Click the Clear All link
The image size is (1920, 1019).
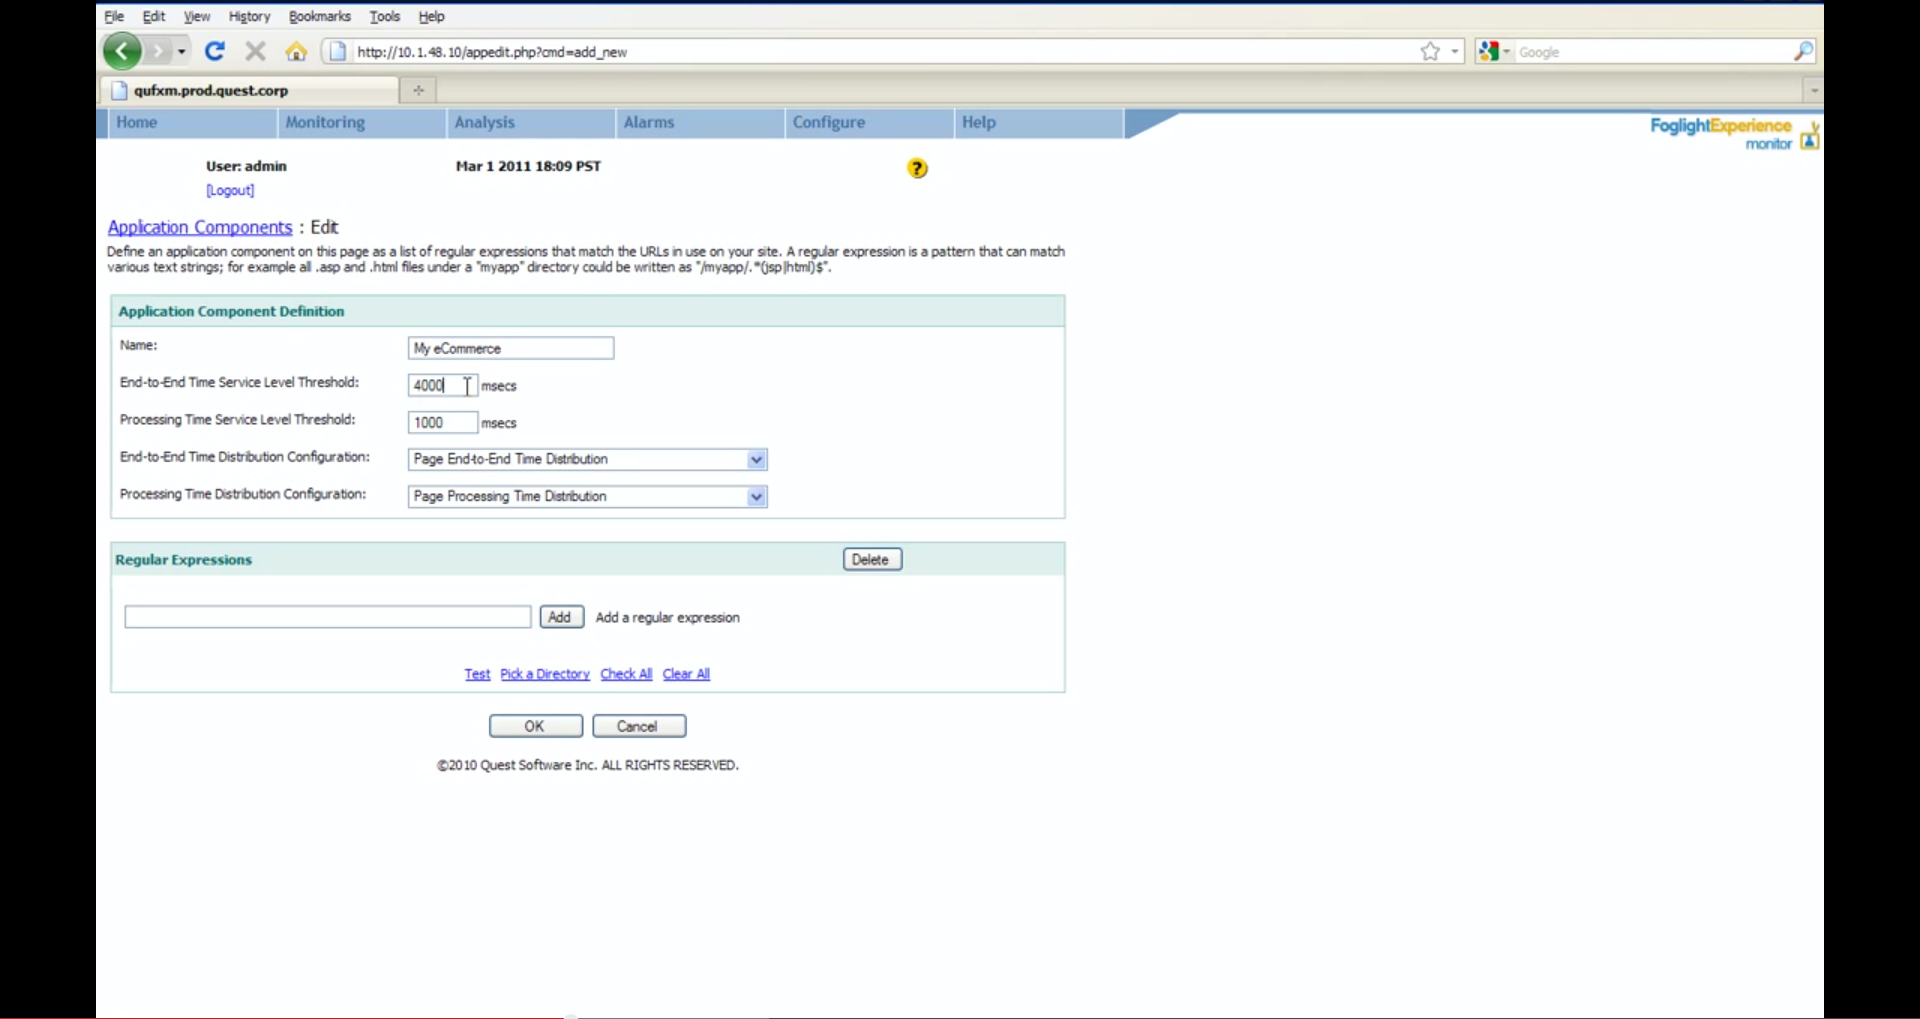686,674
